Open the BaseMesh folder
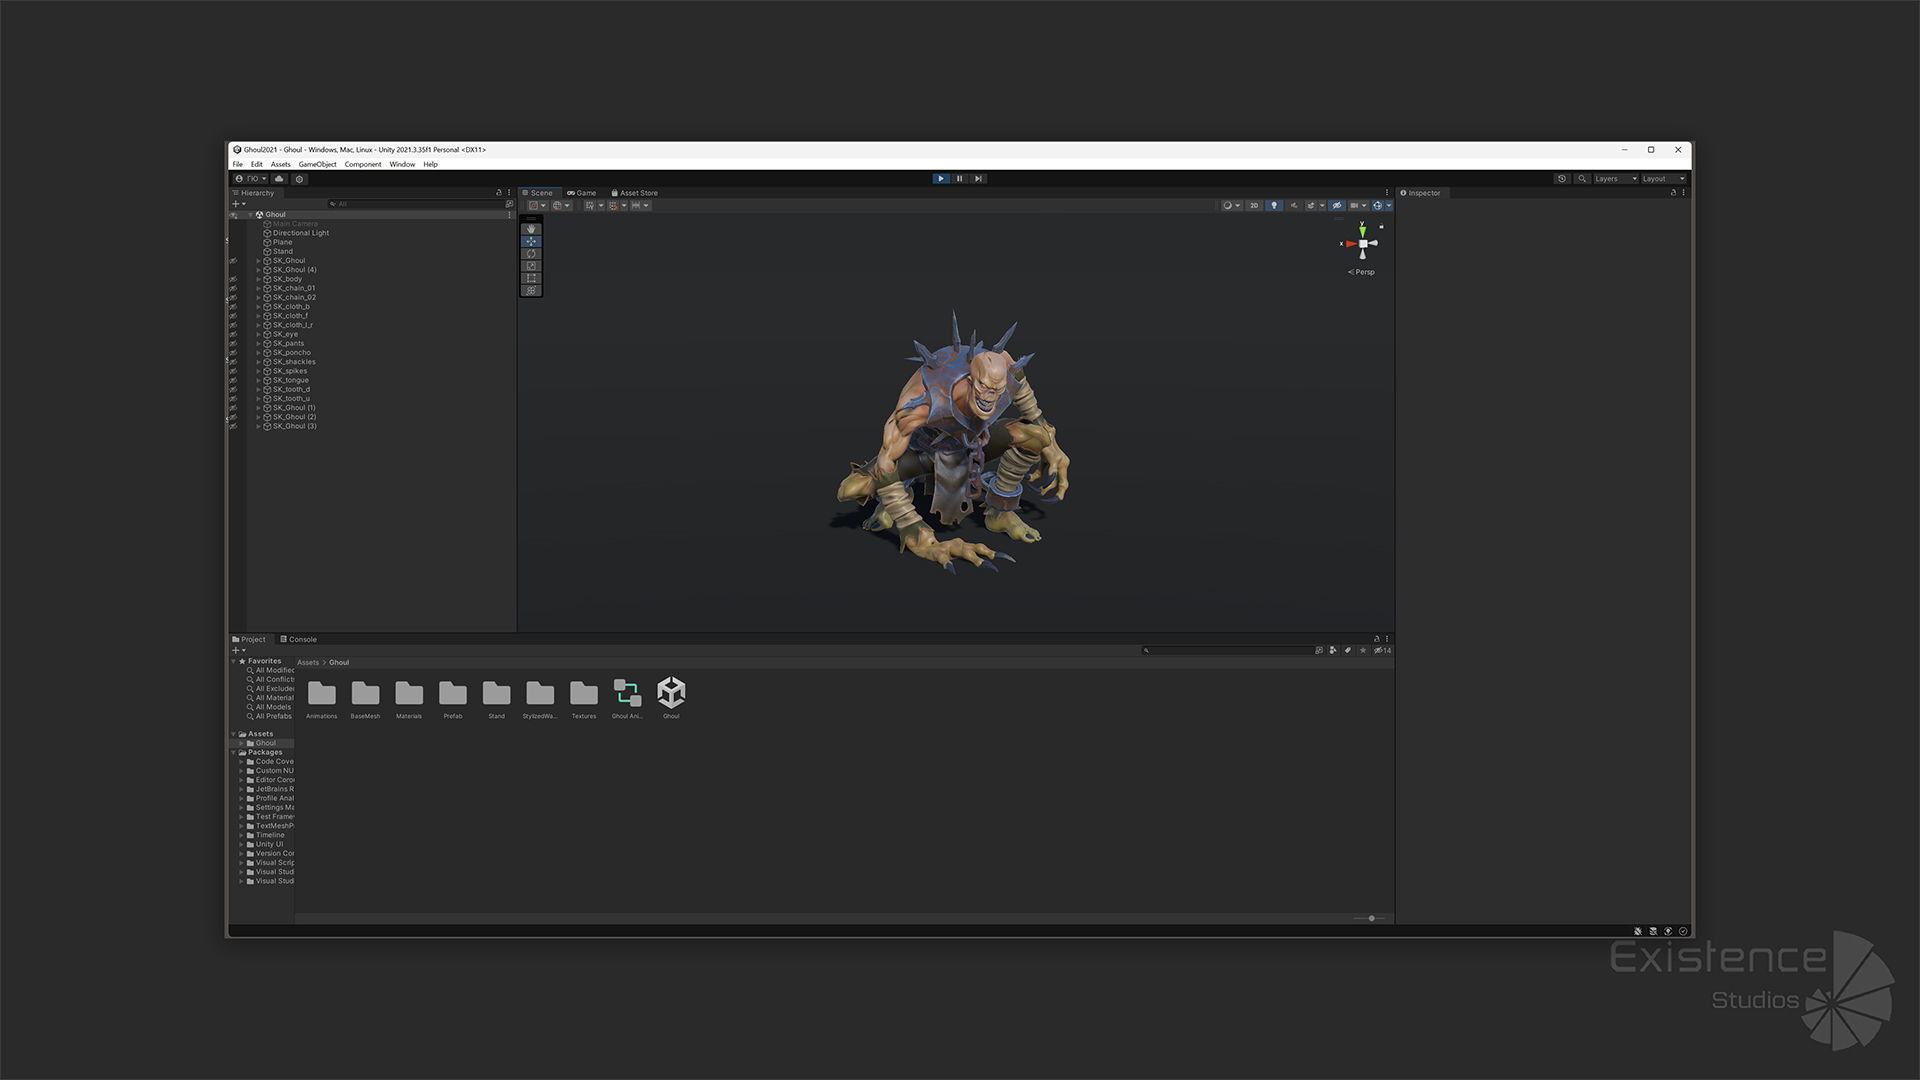 [x=365, y=699]
